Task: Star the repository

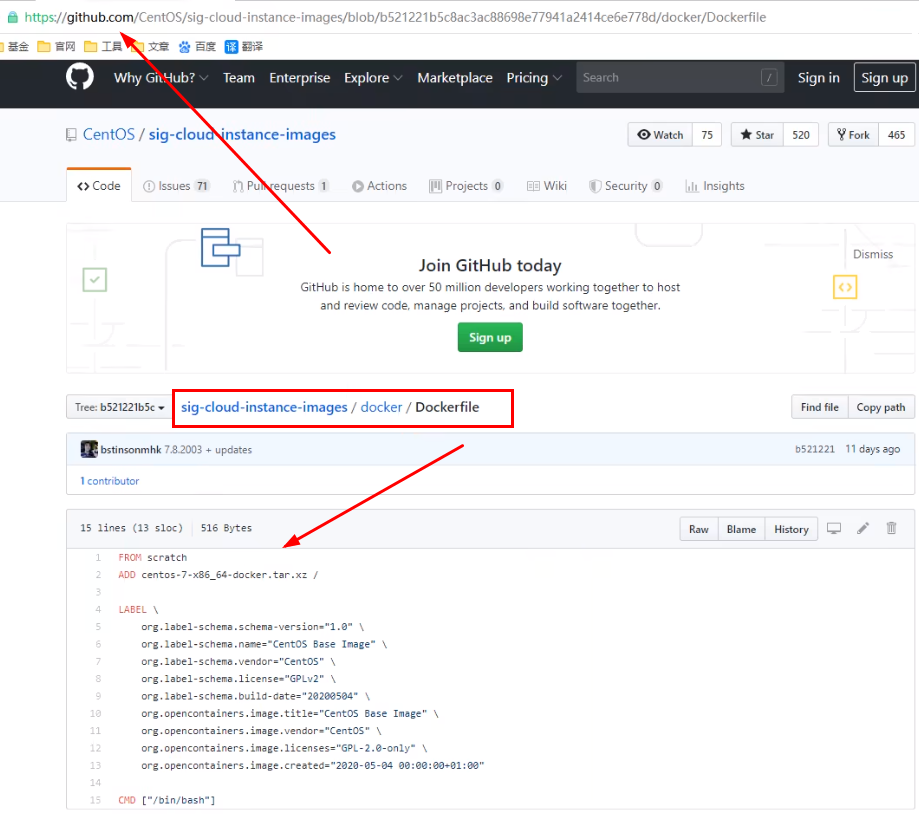Action: point(757,135)
